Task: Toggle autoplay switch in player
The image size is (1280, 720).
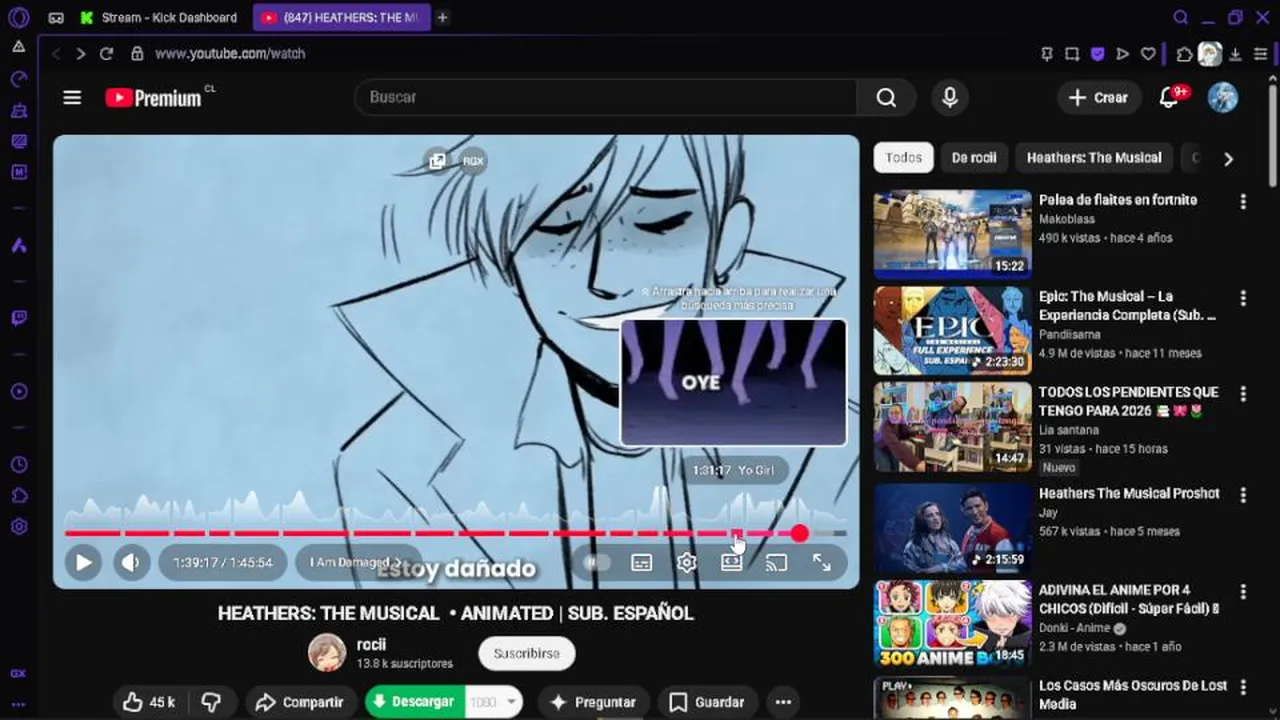Action: 596,563
